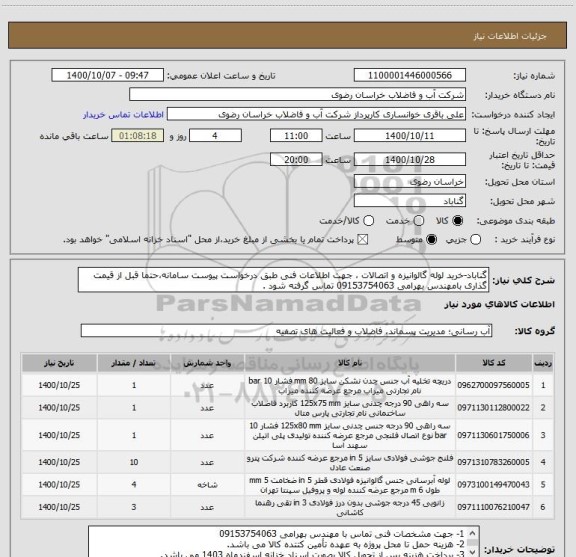Click the remaining time countdown 01:08:18

tap(138, 136)
